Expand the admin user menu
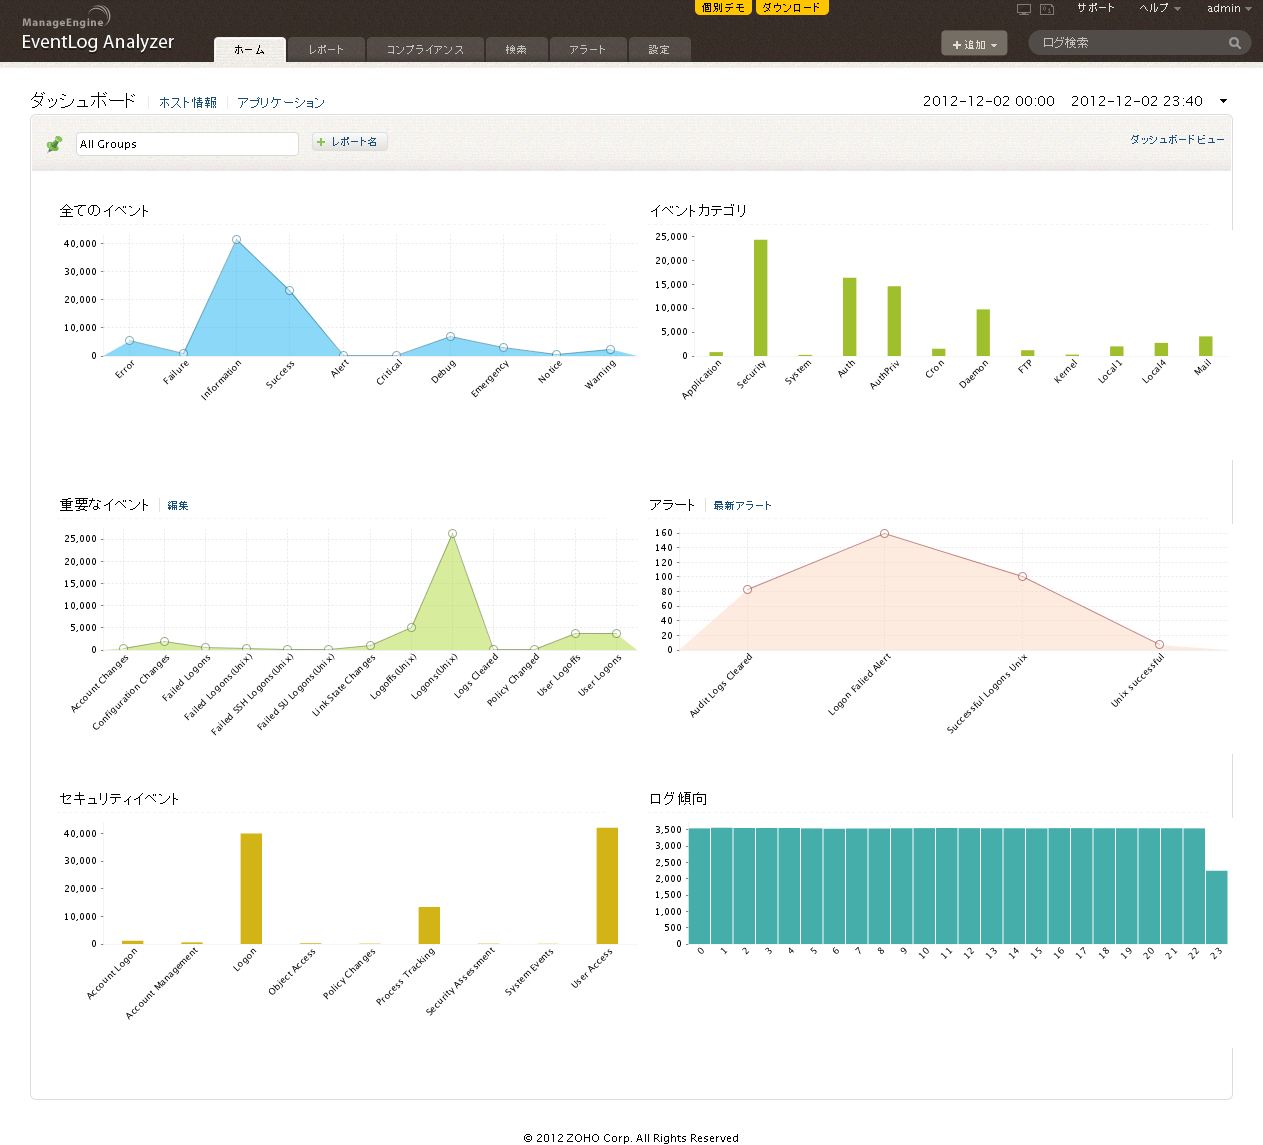Image resolution: width=1263 pixels, height=1145 pixels. pos(1228,8)
